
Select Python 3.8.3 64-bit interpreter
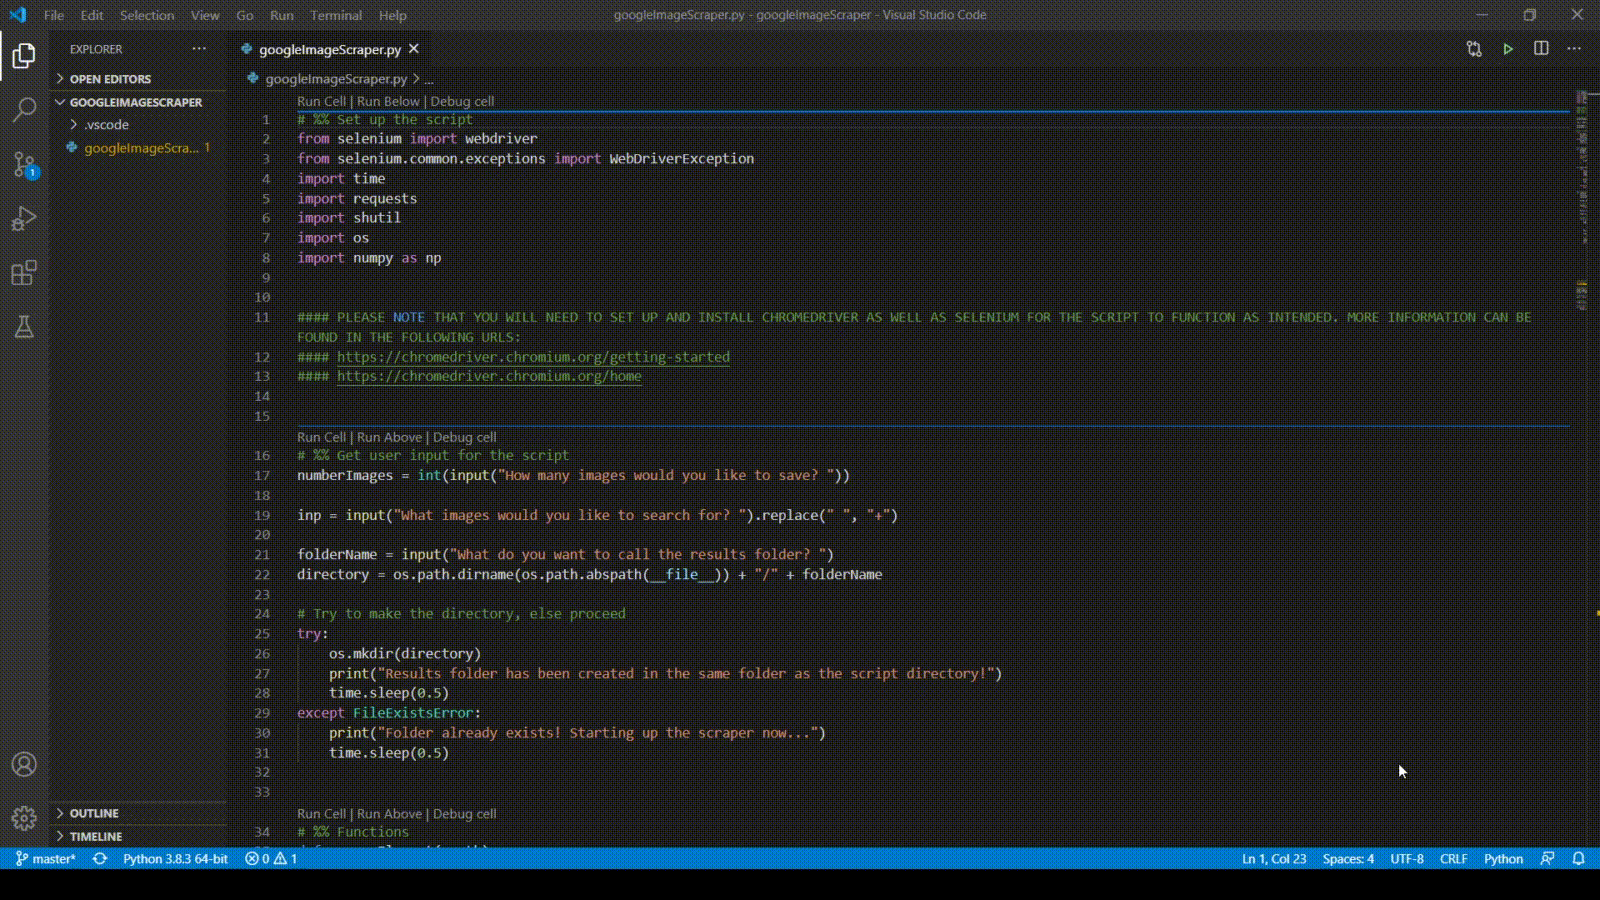click(175, 859)
